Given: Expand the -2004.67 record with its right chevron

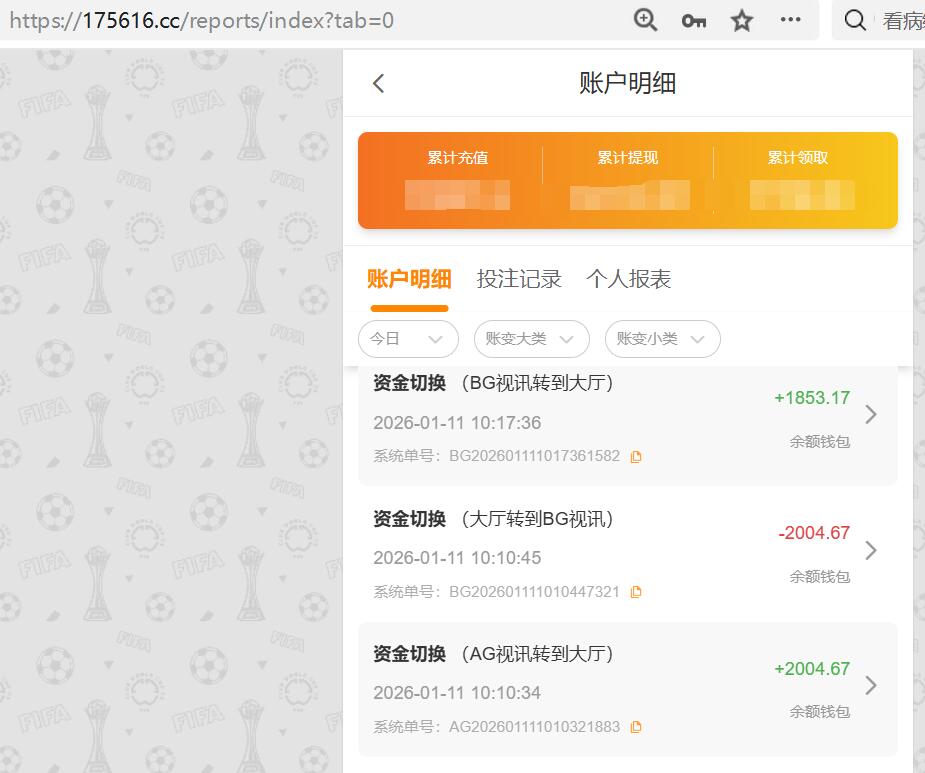Looking at the screenshot, I should [871, 549].
